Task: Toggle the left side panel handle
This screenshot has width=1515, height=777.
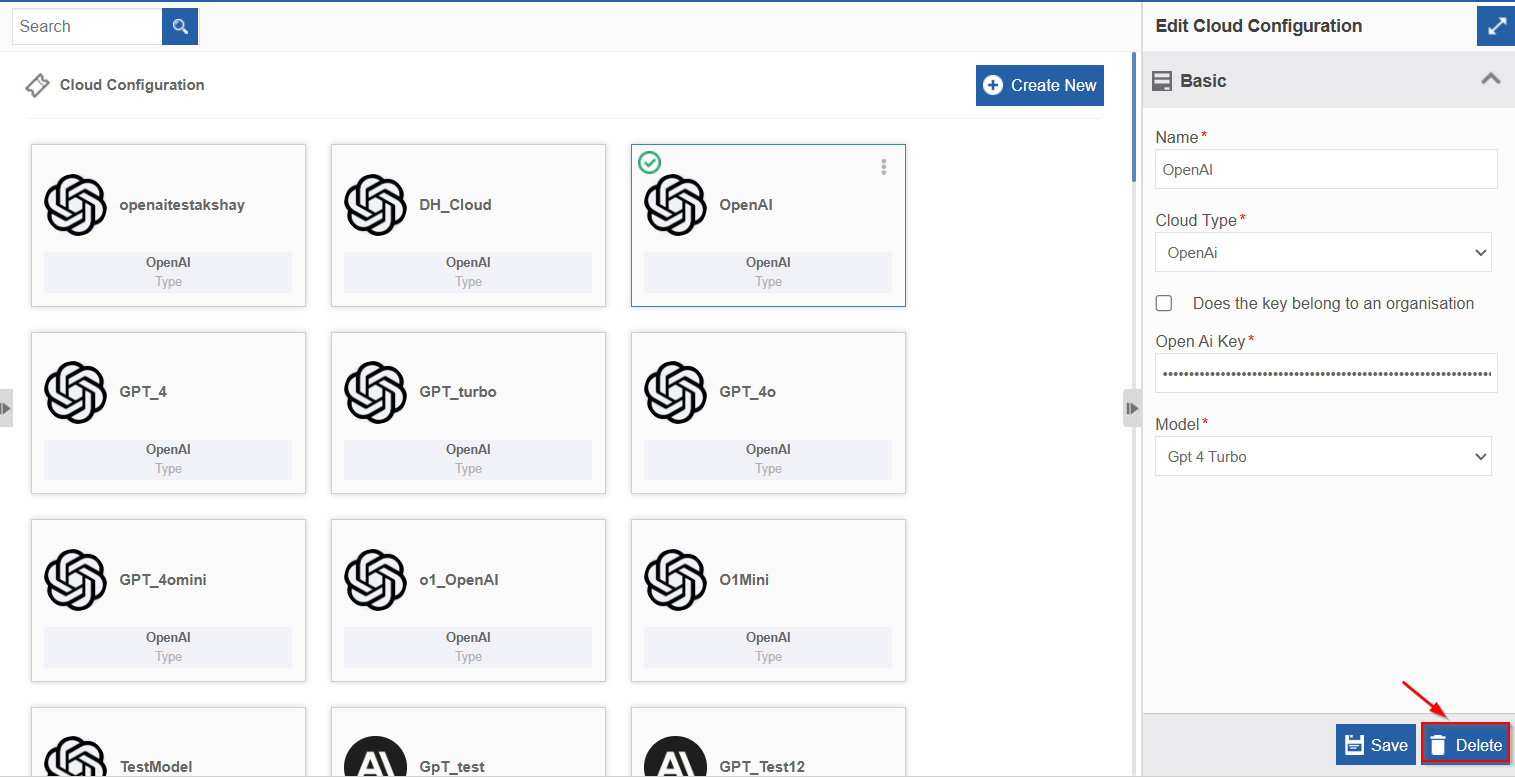Action: [x=6, y=408]
